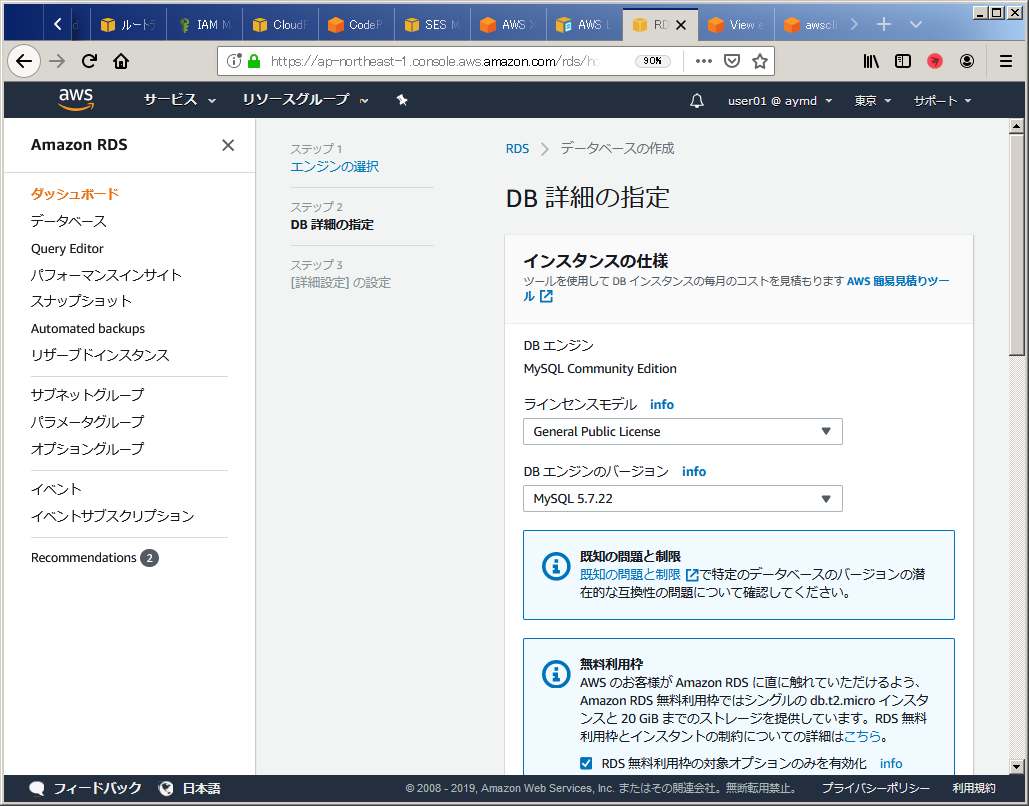The height and width of the screenshot is (806, 1029).
Task: List all tabs with the down chevron
Action: pos(916,24)
